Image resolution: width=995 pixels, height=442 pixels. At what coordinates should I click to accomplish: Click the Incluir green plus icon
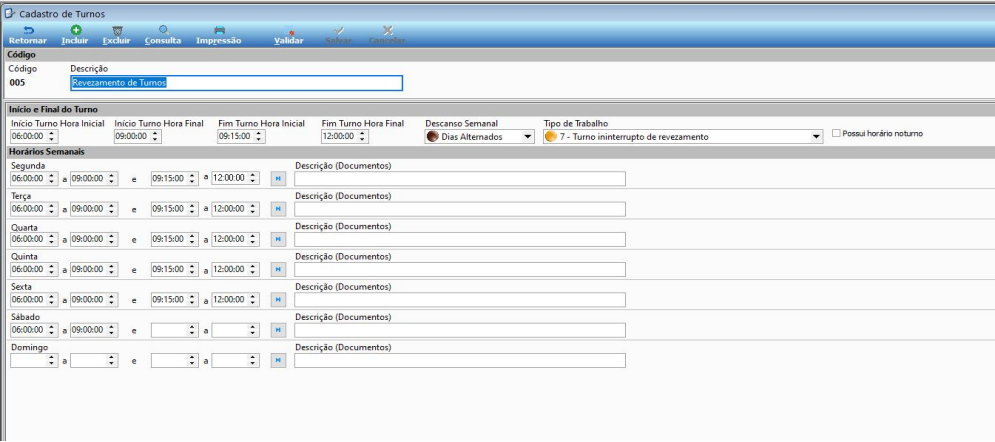coord(76,30)
